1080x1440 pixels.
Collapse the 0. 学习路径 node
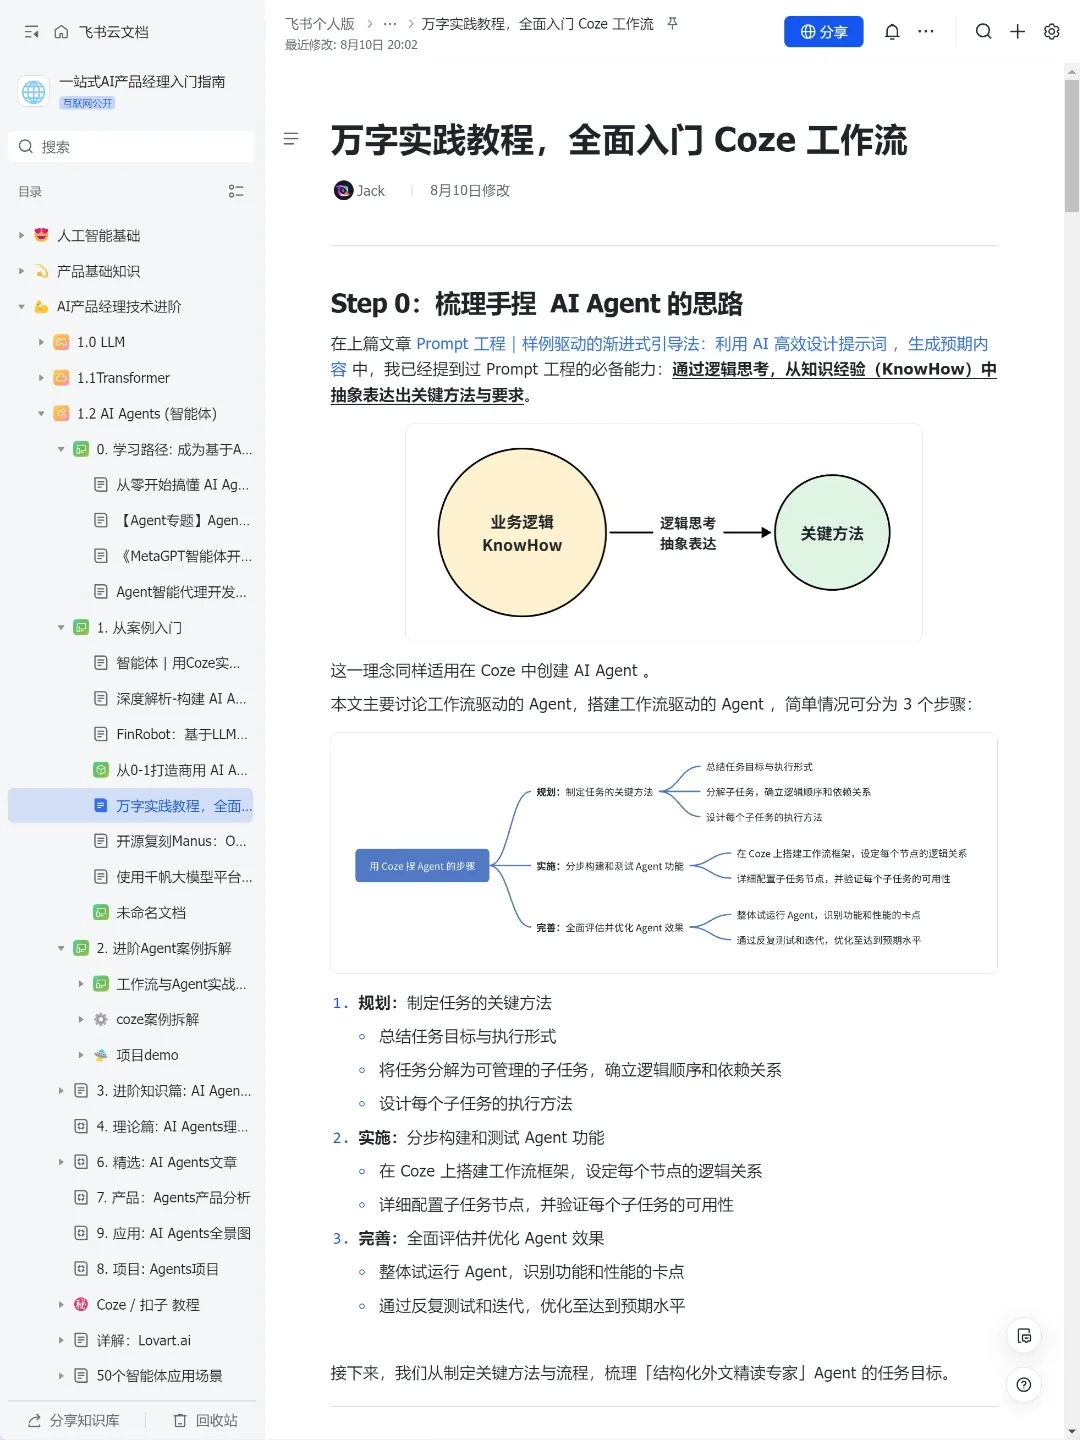(61, 449)
